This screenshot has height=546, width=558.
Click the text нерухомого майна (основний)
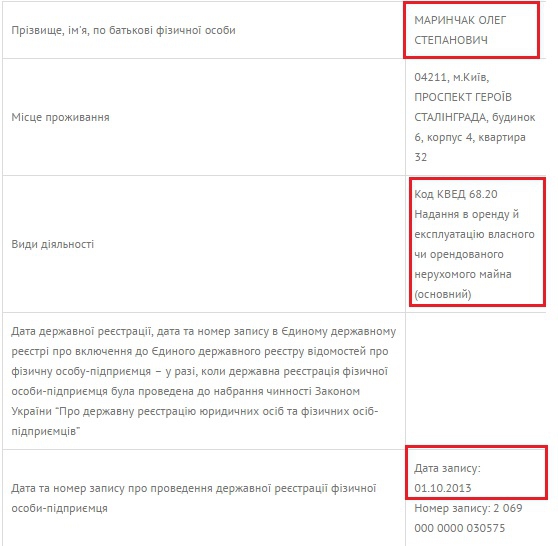tap(463, 284)
